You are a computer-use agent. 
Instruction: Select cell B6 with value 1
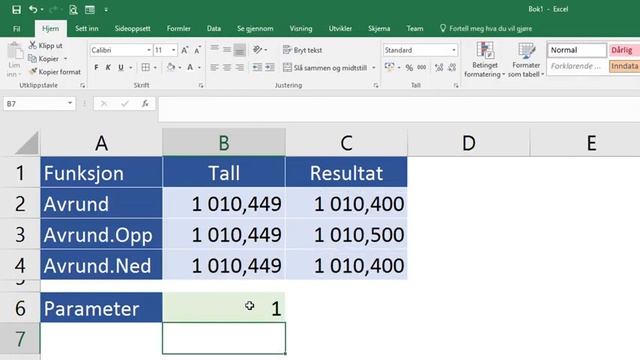point(224,307)
